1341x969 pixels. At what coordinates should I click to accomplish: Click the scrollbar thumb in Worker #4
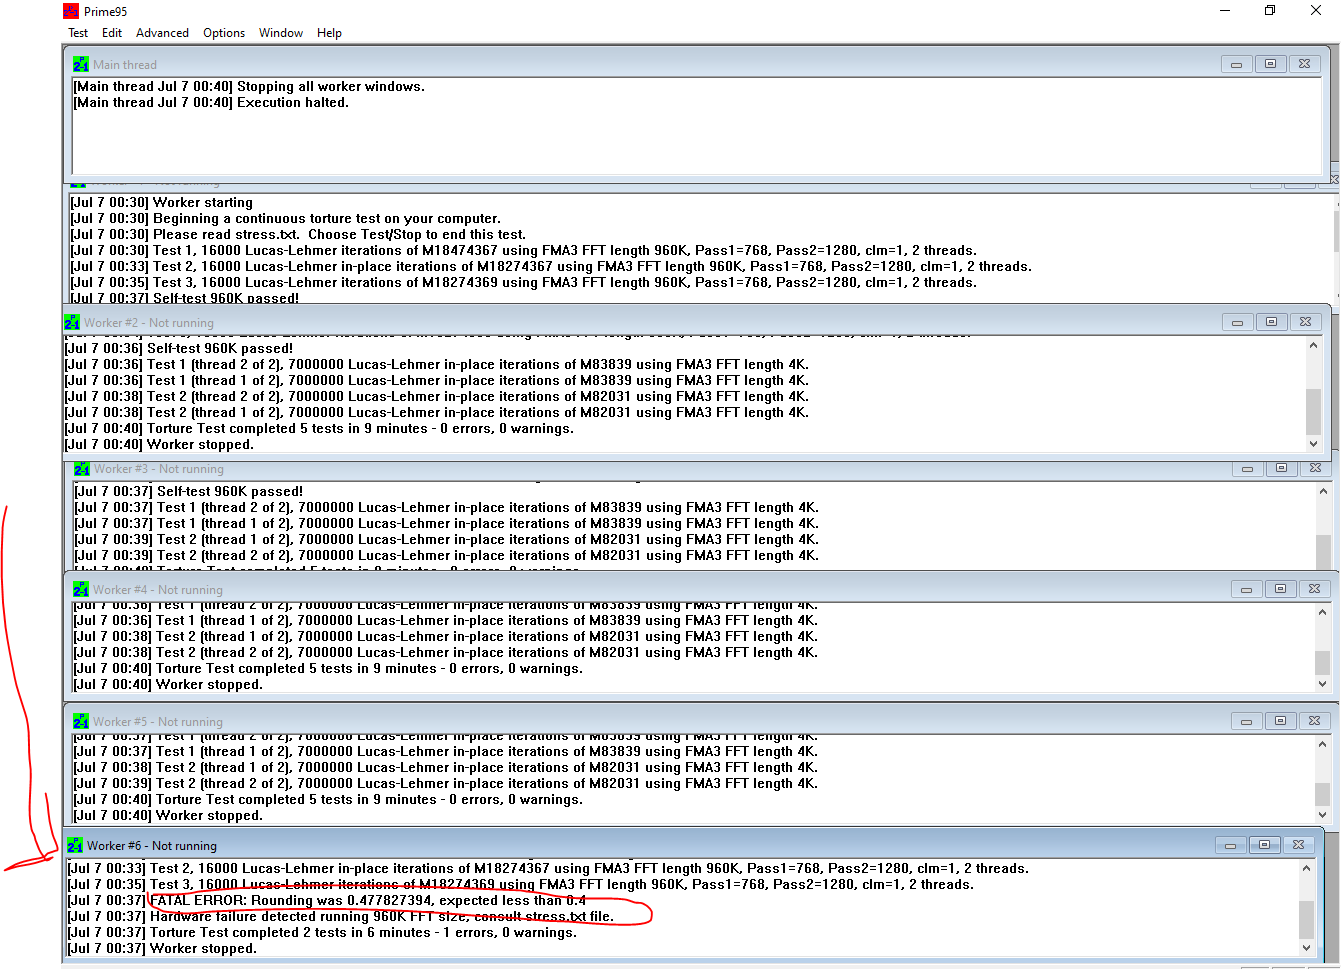pos(1323,663)
